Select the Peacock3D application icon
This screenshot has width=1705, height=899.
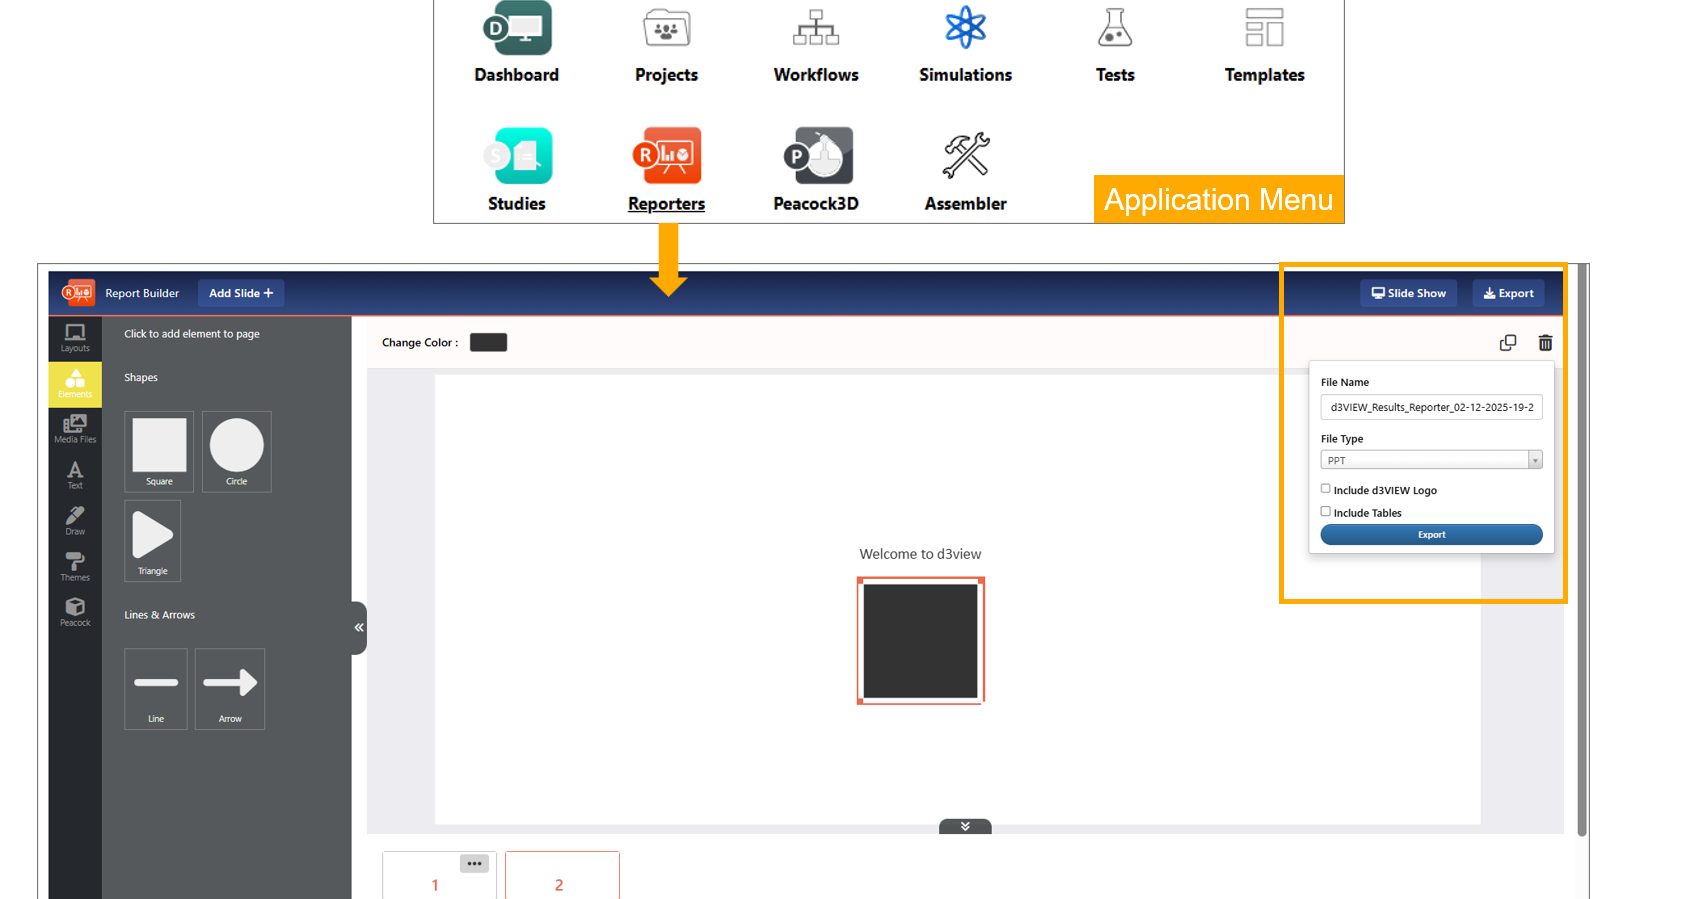[x=817, y=157]
